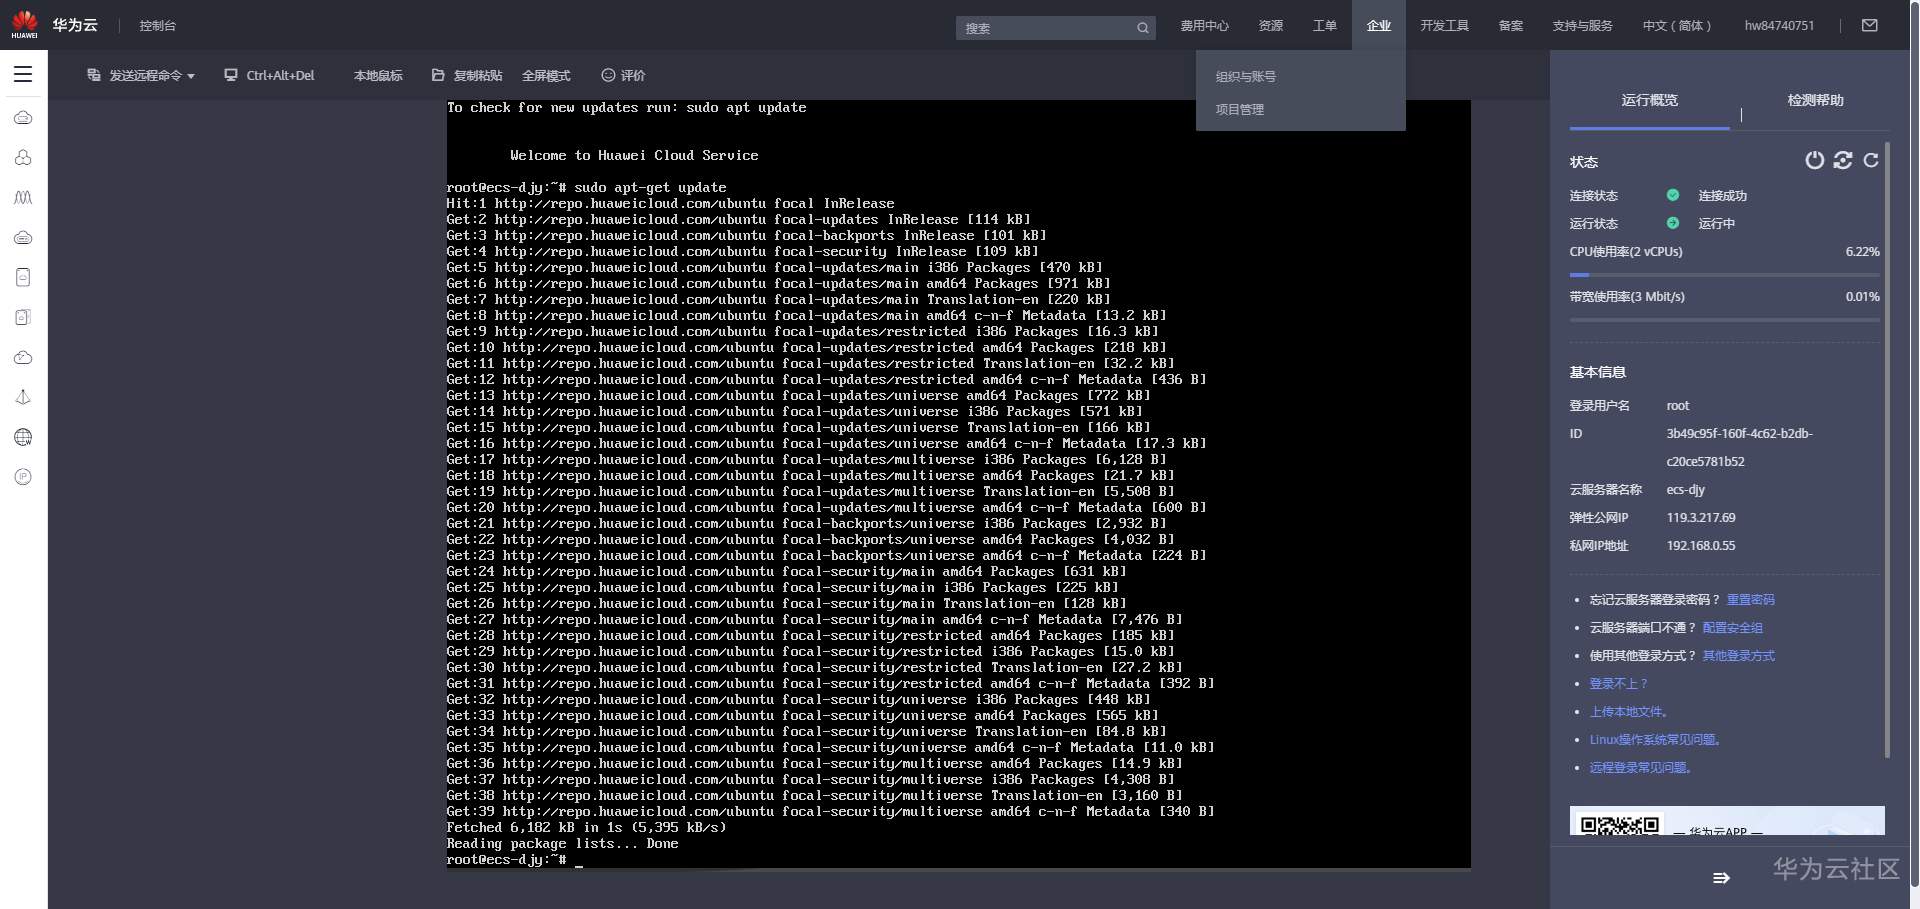Click the refresh icon beside the restart icon
The height and width of the screenshot is (909, 1920).
pyautogui.click(x=1871, y=160)
